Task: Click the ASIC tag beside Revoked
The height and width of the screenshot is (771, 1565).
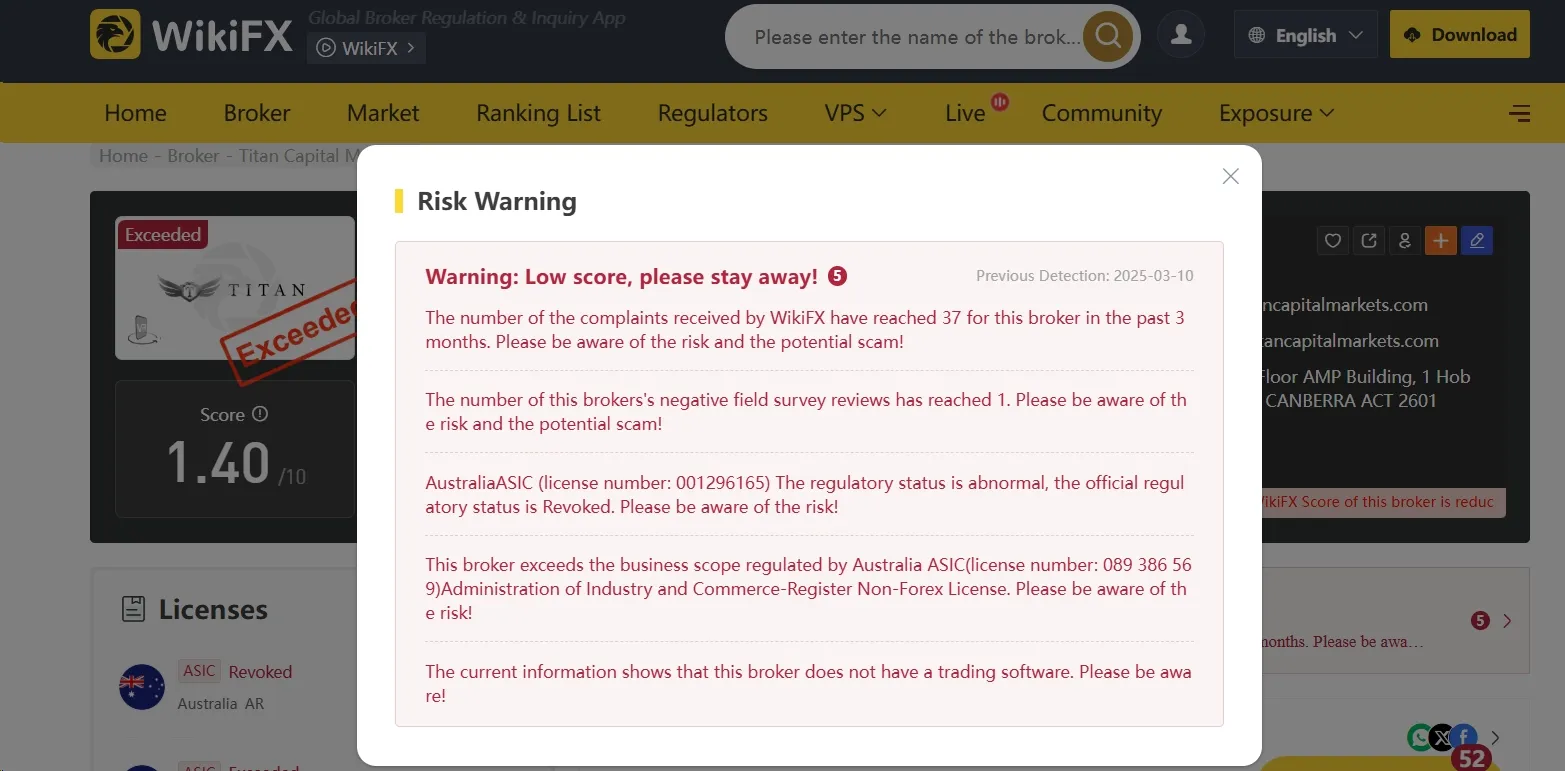Action: (199, 671)
